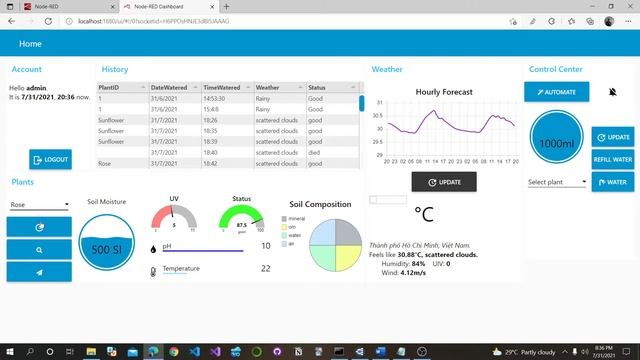Click the History table scrollbar thumb
Viewport: 640px width, 360px height.
click(x=362, y=103)
